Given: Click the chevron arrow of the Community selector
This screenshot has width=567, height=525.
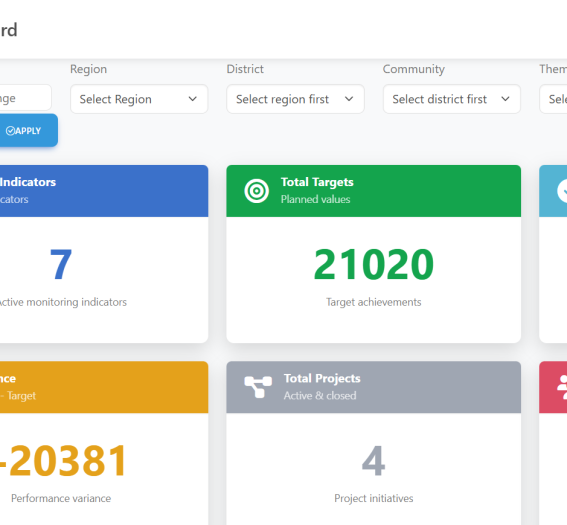Looking at the screenshot, I should [x=506, y=99].
